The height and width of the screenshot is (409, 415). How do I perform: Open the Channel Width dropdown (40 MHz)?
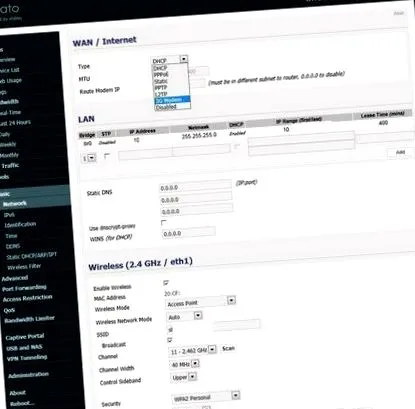point(185,364)
